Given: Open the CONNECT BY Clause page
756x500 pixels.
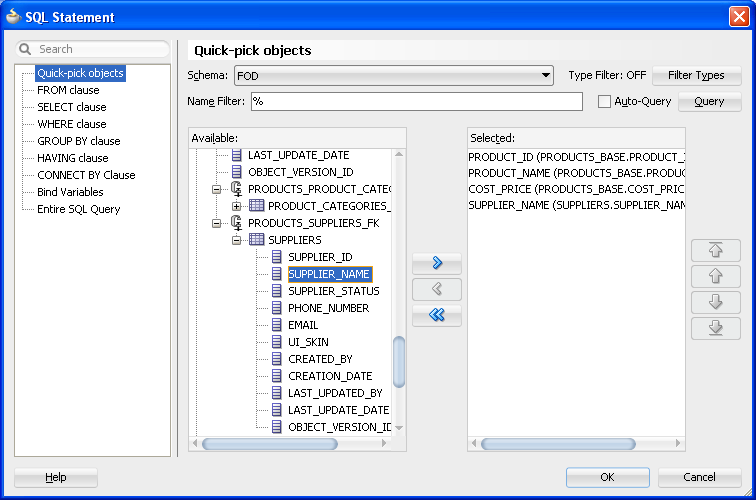Looking at the screenshot, I should pyautogui.click(x=86, y=175).
